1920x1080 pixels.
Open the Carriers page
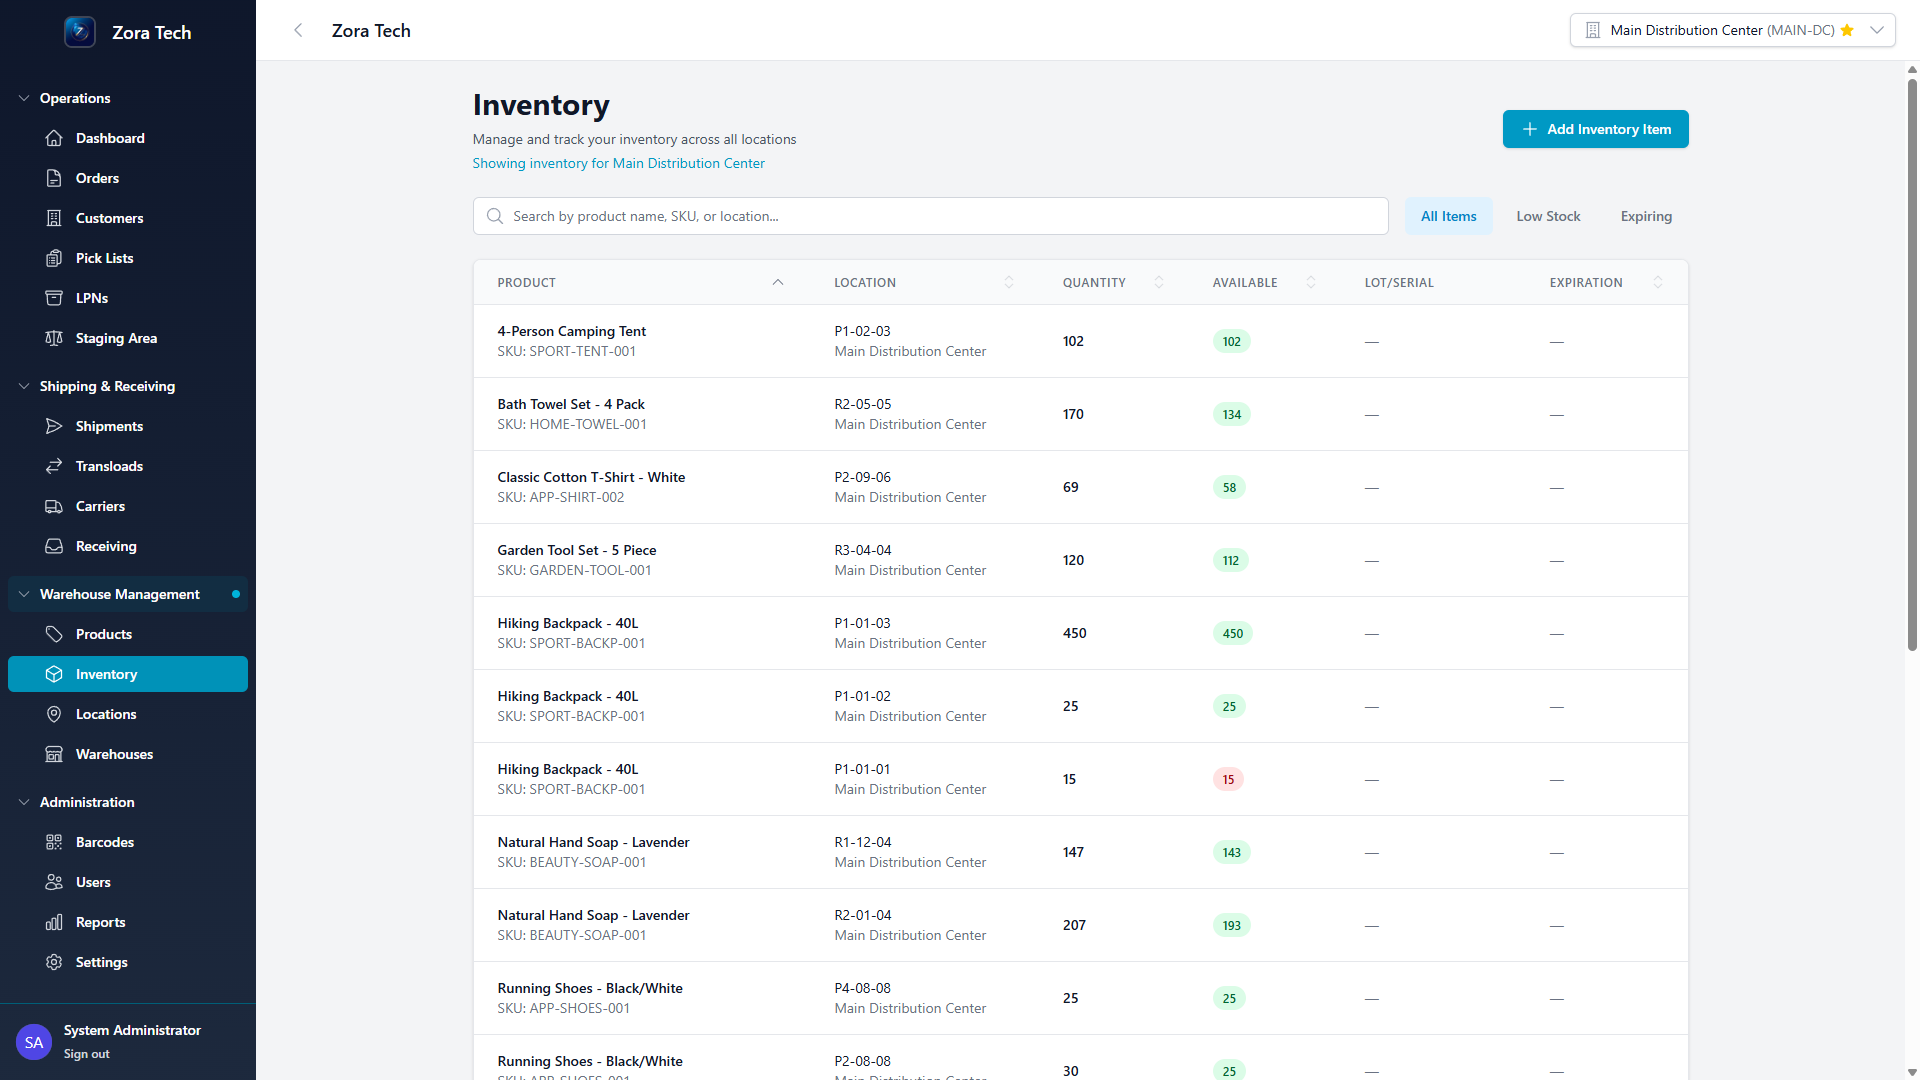click(x=99, y=506)
